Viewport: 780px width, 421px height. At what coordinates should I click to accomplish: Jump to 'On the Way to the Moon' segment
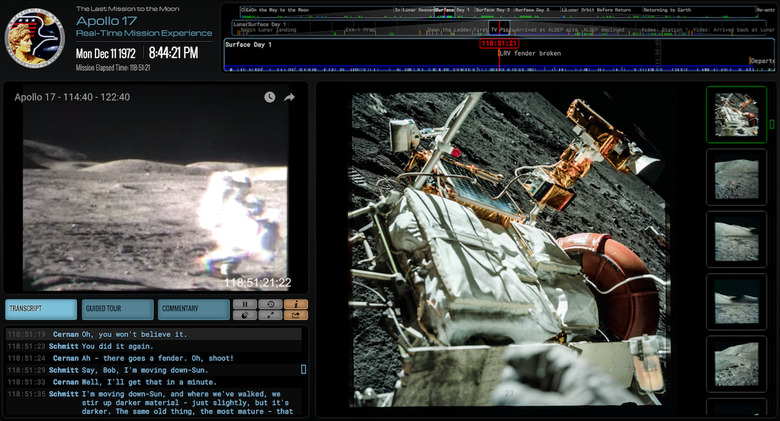click(x=278, y=10)
